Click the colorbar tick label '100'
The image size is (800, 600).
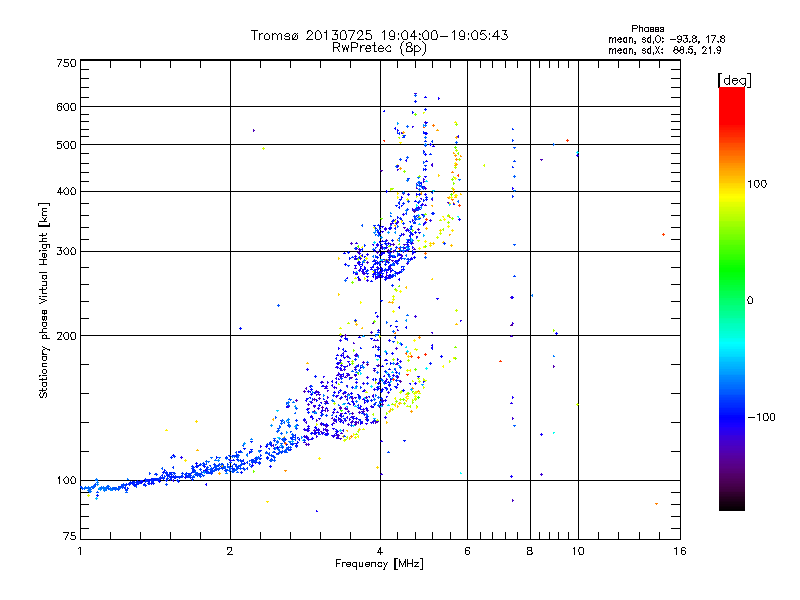point(757,184)
